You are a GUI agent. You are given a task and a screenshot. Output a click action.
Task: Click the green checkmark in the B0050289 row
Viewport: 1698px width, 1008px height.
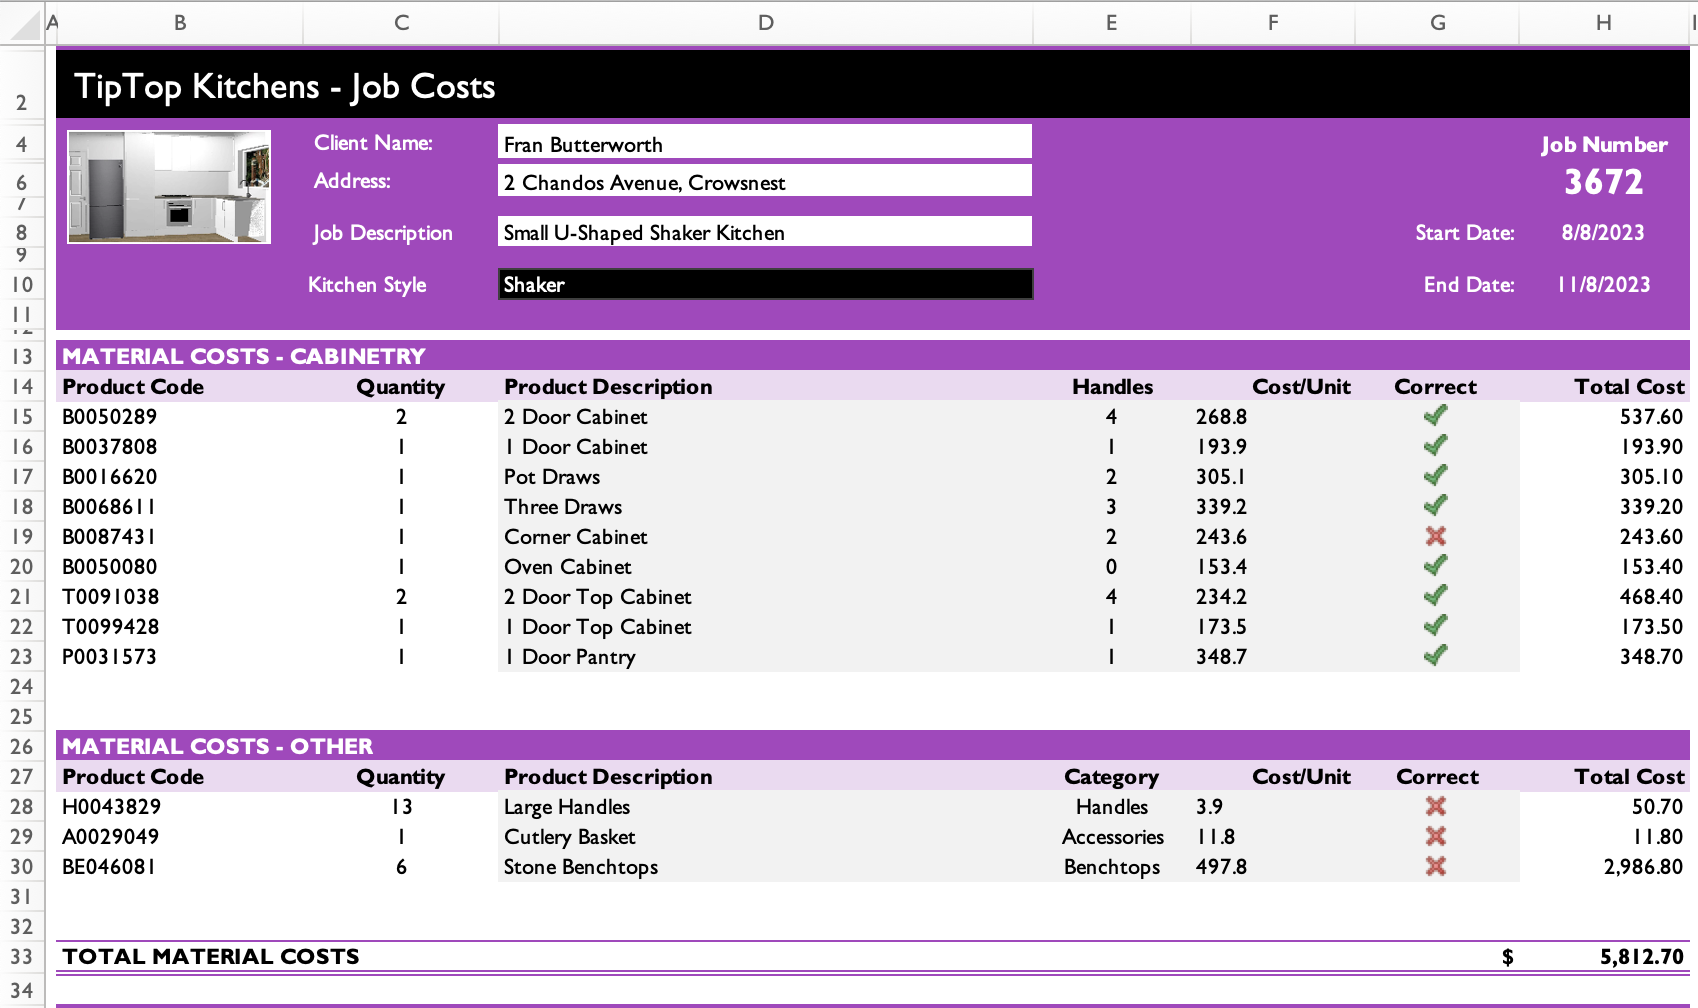(x=1436, y=415)
